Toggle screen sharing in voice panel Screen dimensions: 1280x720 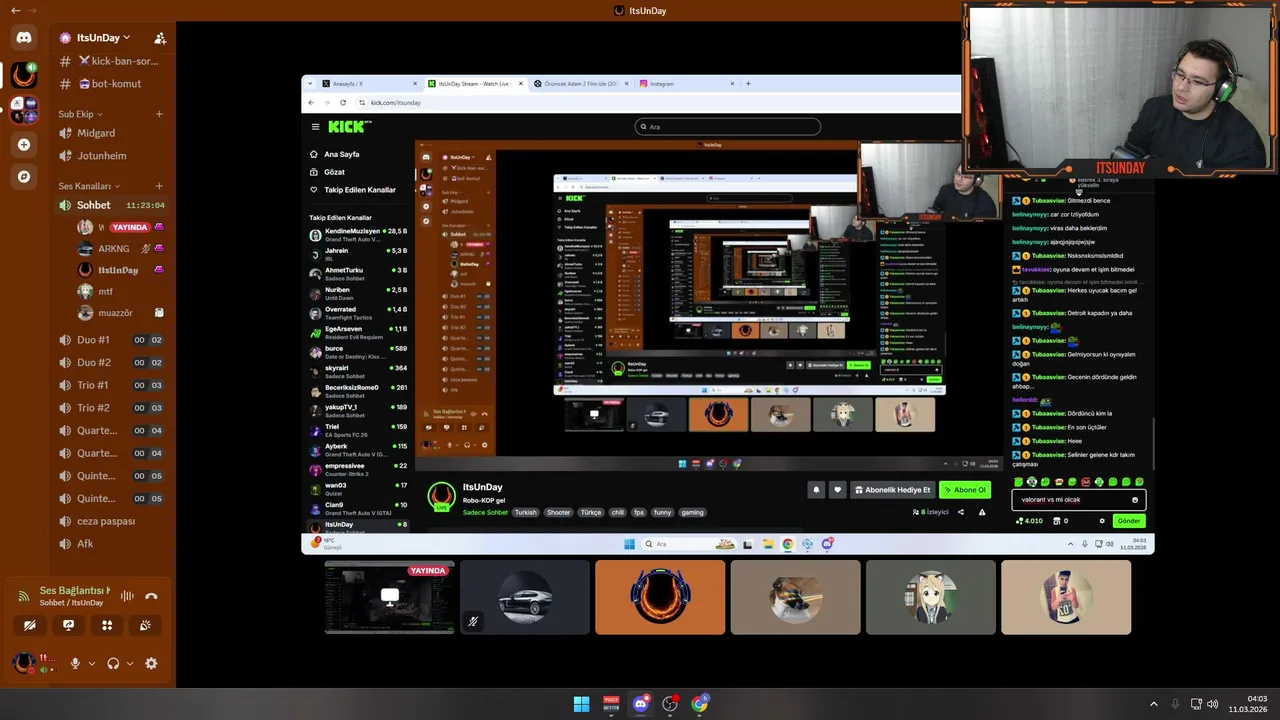tap(68, 625)
